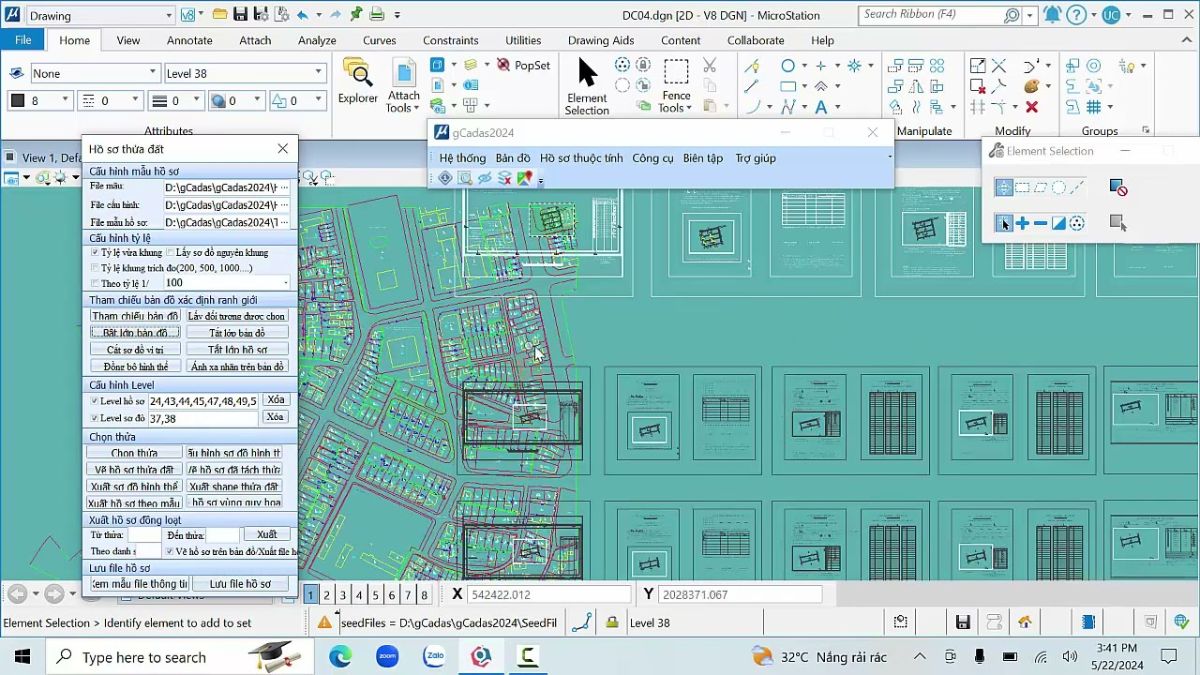Open the Explorer tool in ribbon
The image size is (1200, 675).
click(x=357, y=81)
